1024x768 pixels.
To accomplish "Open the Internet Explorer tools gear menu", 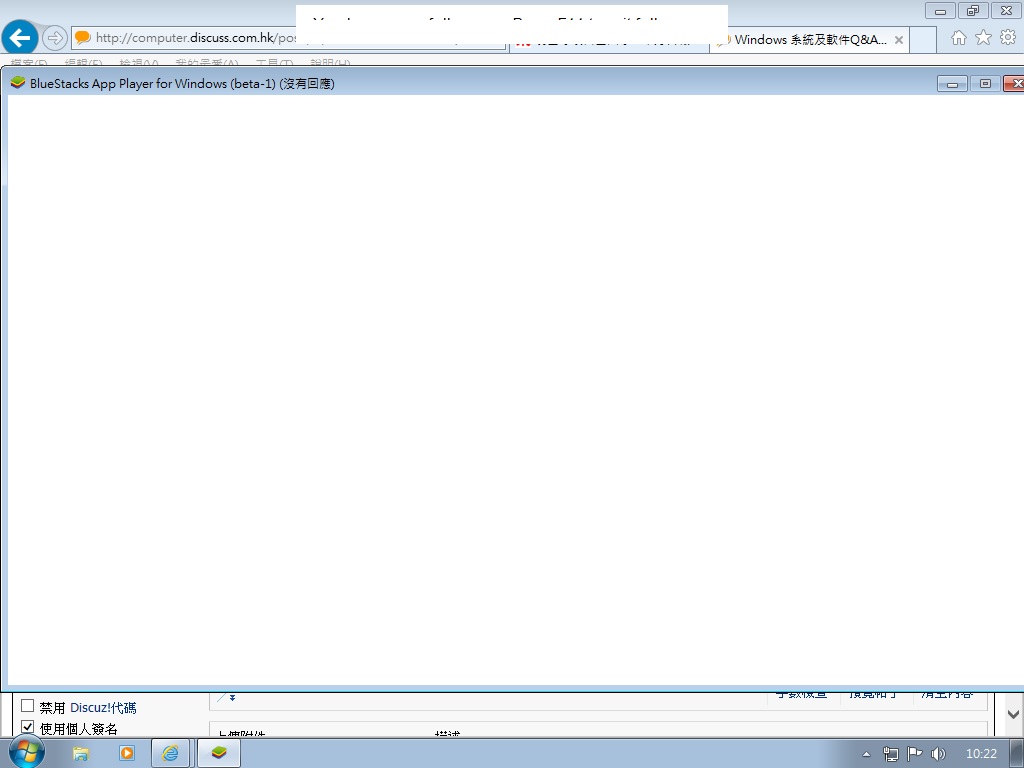I will coord(1008,38).
